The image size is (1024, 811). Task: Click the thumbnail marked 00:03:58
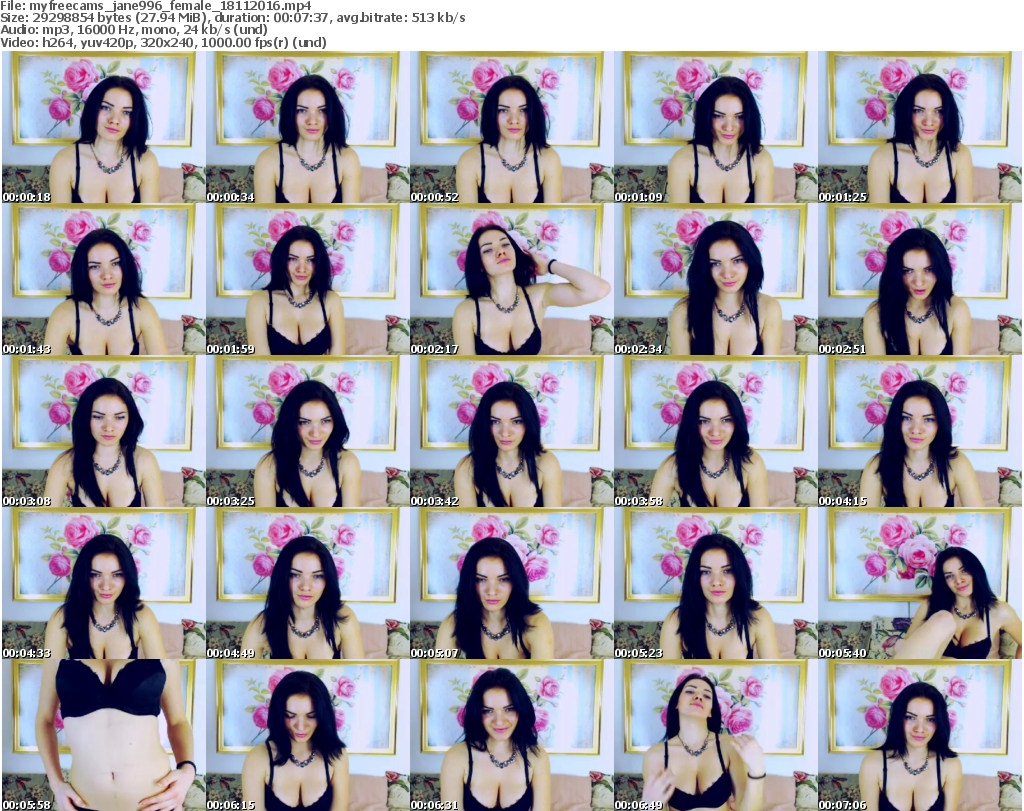pyautogui.click(x=715, y=432)
